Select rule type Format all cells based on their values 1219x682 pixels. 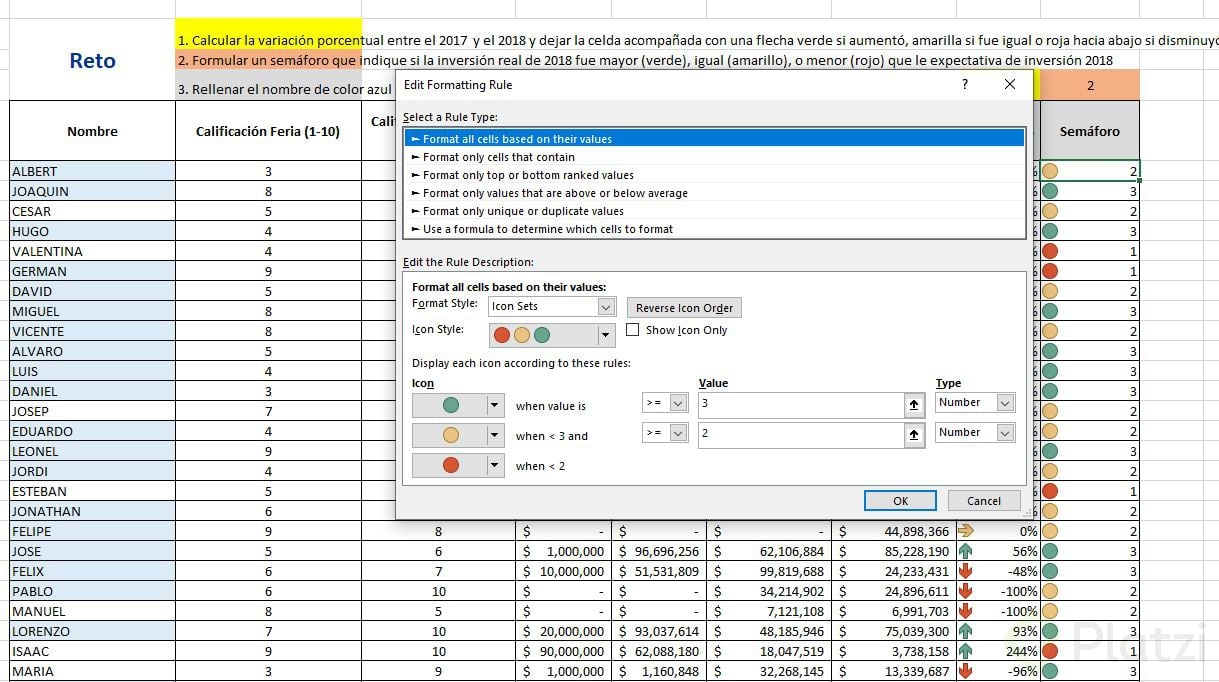tap(714, 139)
